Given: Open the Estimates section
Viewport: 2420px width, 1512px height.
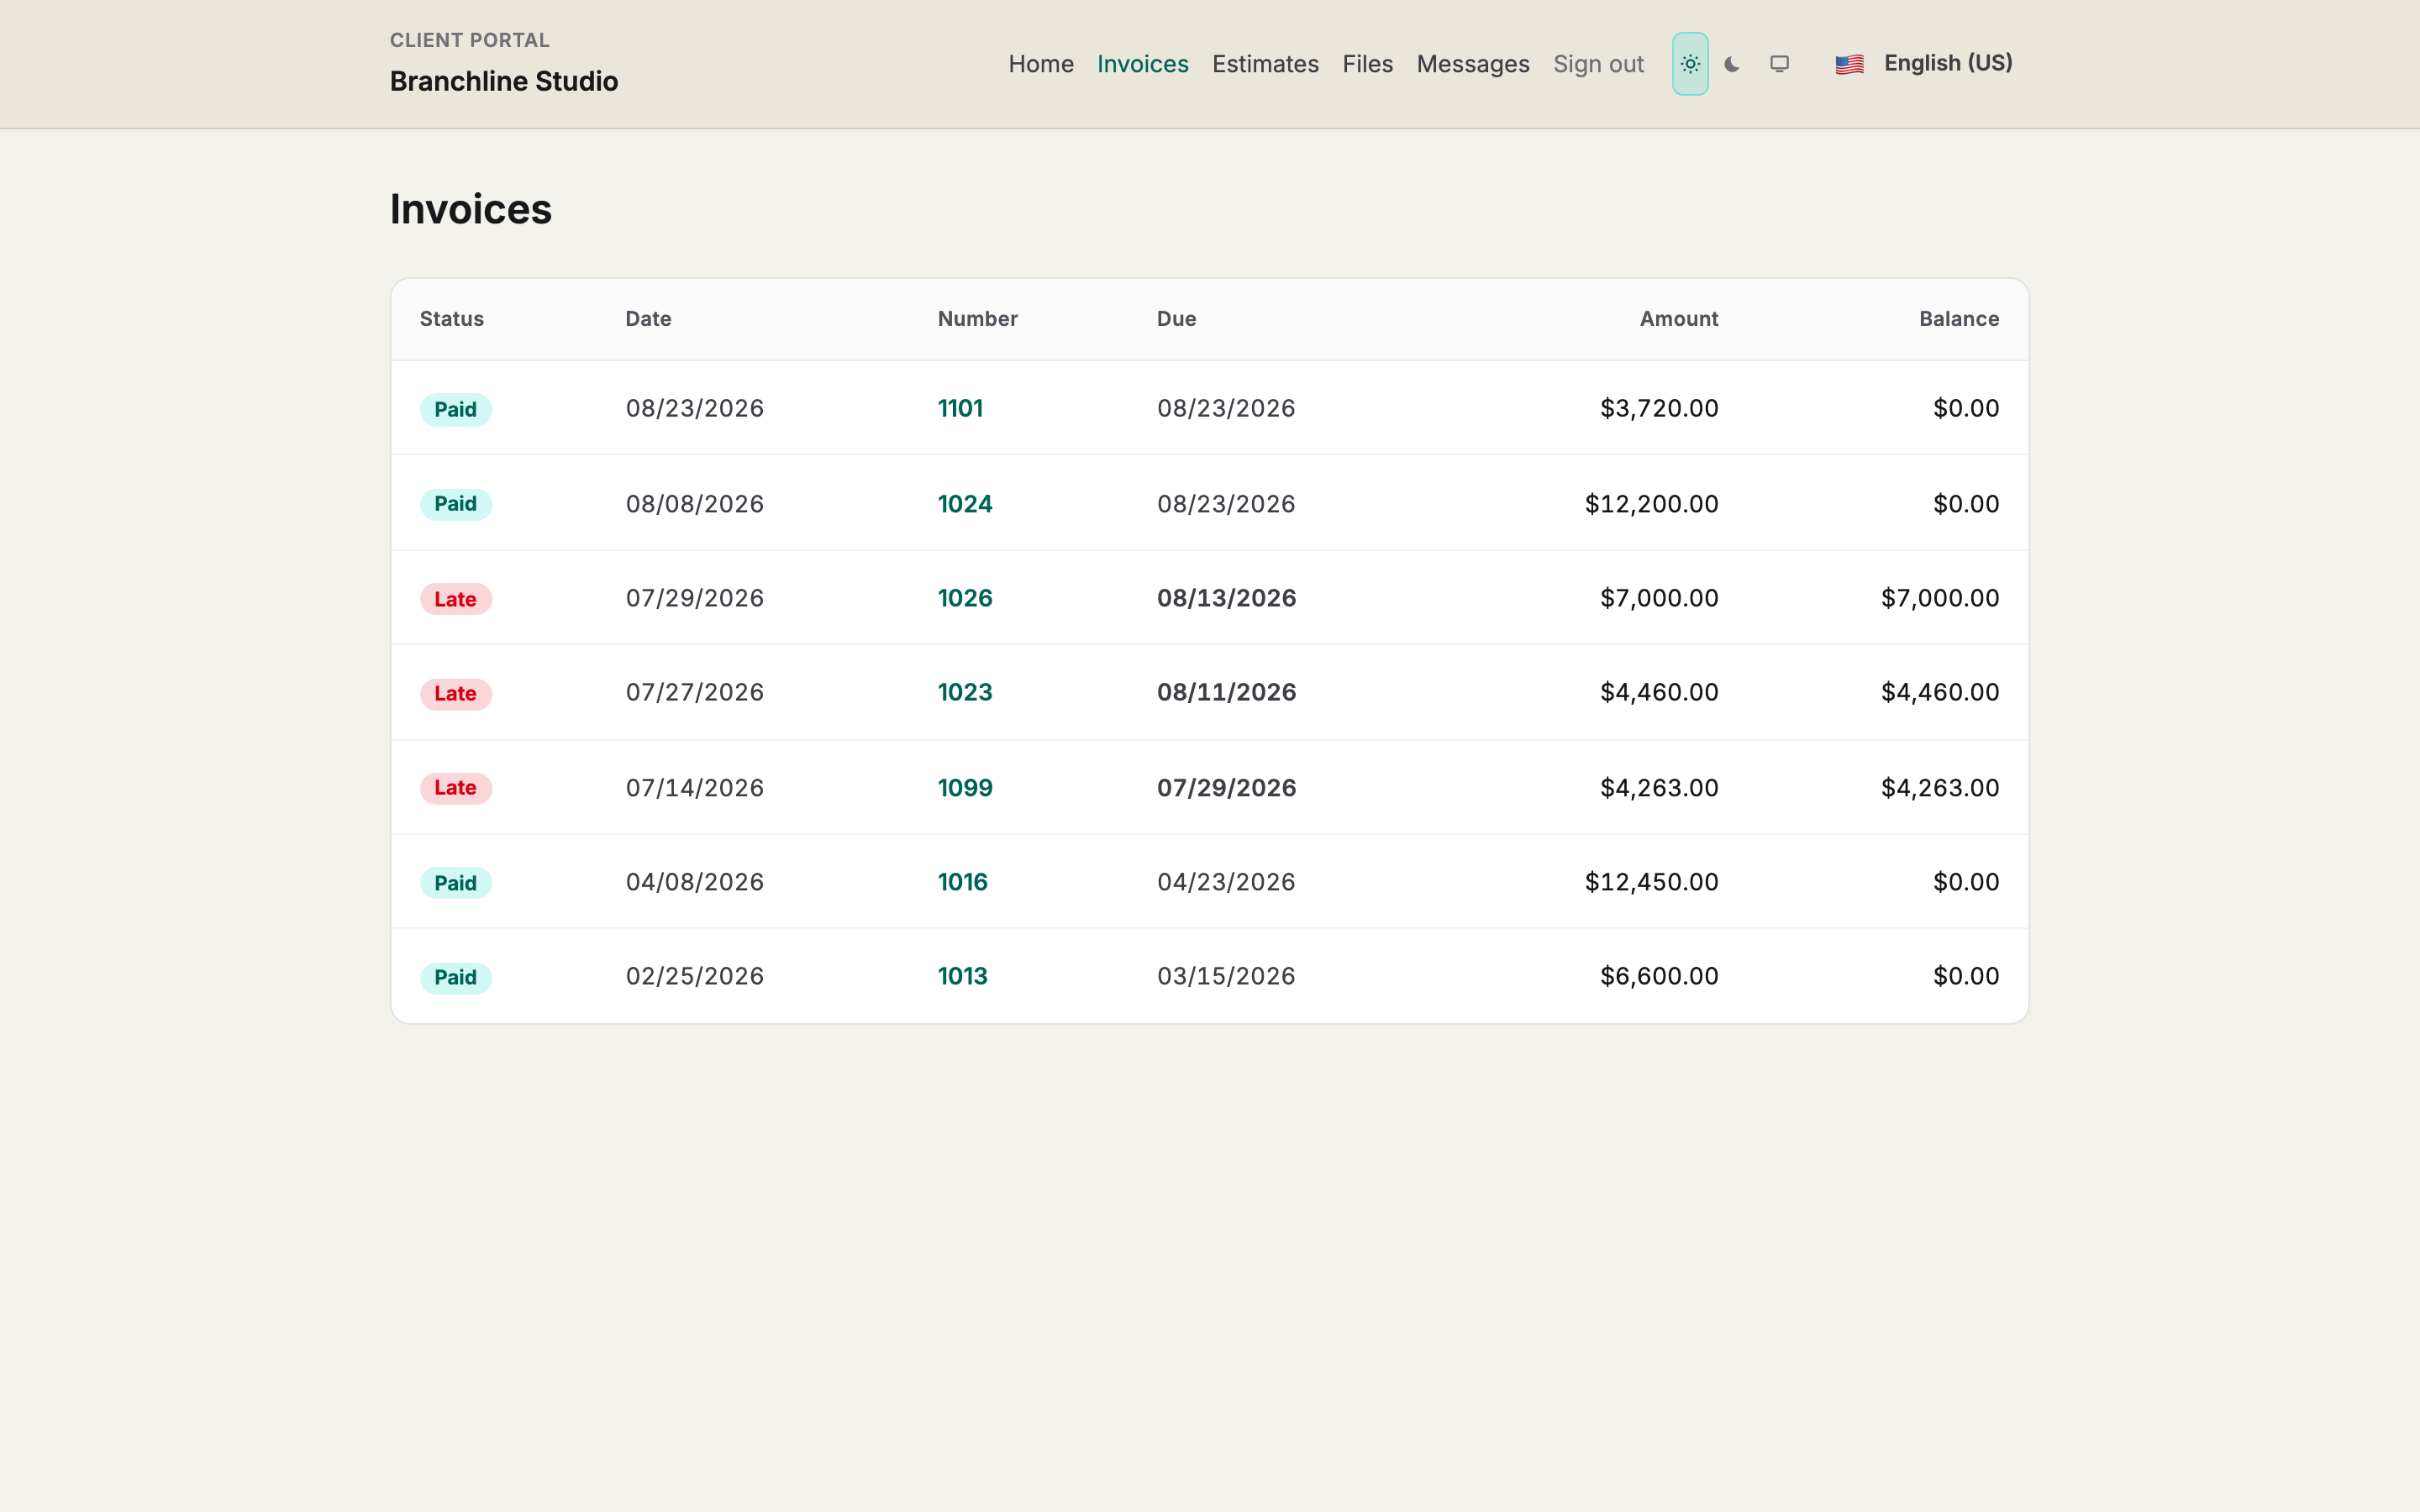Looking at the screenshot, I should point(1265,64).
